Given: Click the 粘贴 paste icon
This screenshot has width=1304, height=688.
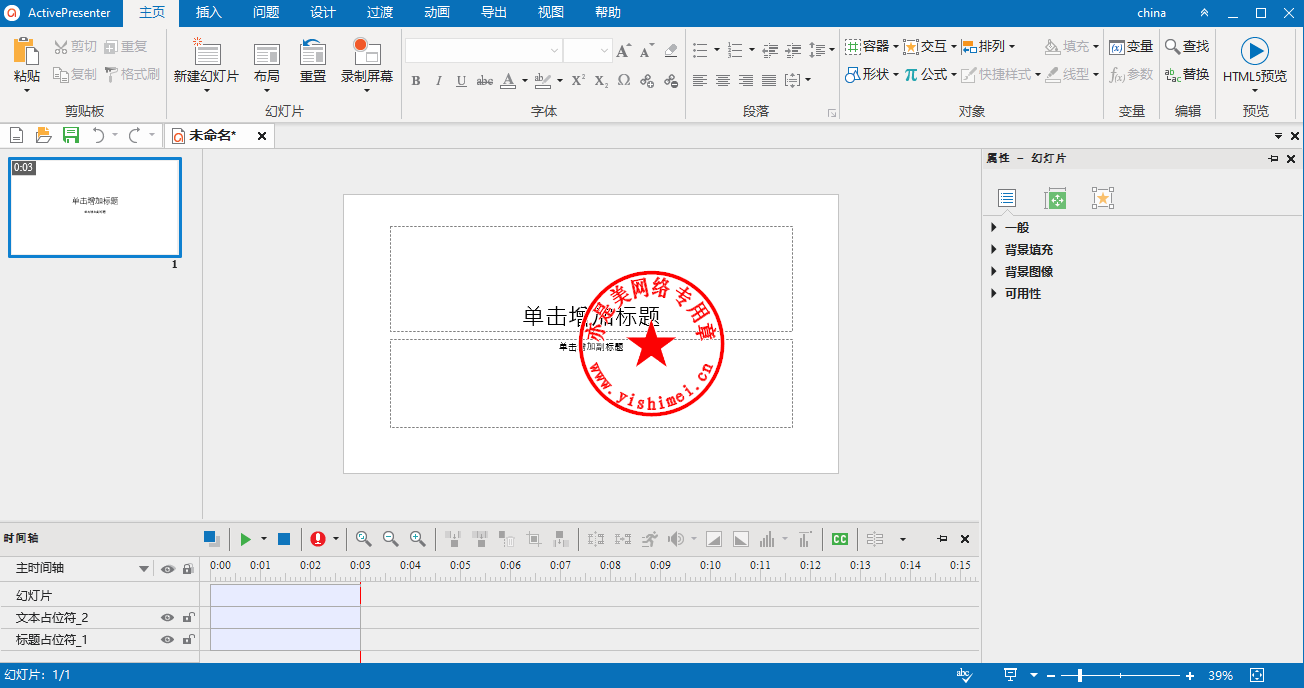Looking at the screenshot, I should (26, 52).
